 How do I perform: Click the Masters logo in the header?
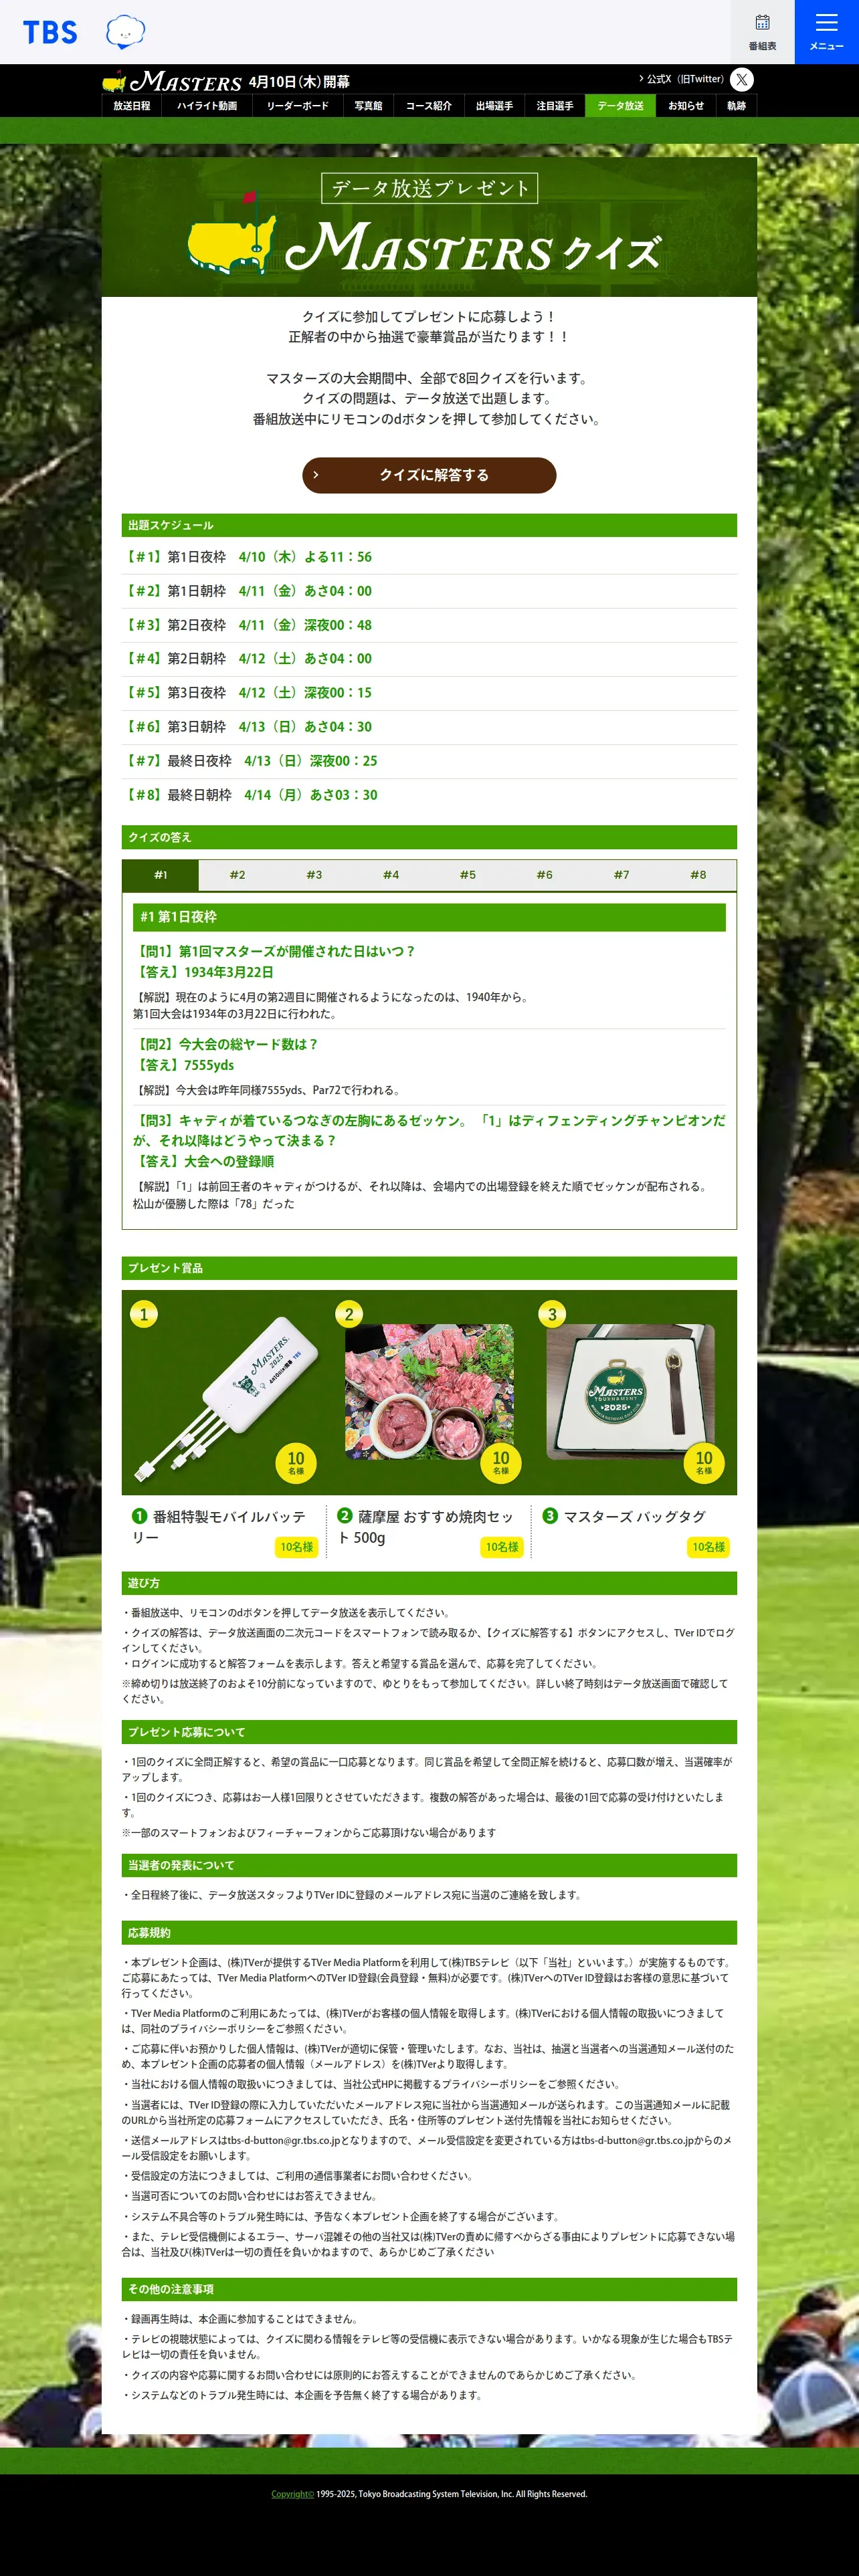tap(172, 81)
